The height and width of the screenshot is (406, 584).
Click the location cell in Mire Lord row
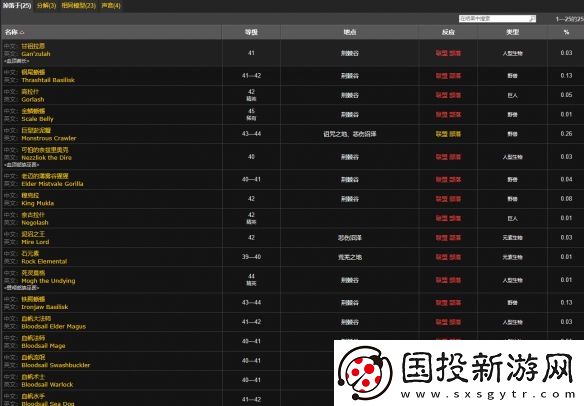click(x=350, y=238)
